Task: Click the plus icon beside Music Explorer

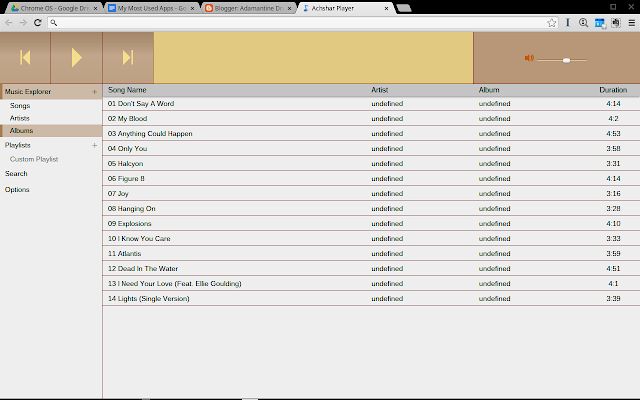Action: coord(94,92)
